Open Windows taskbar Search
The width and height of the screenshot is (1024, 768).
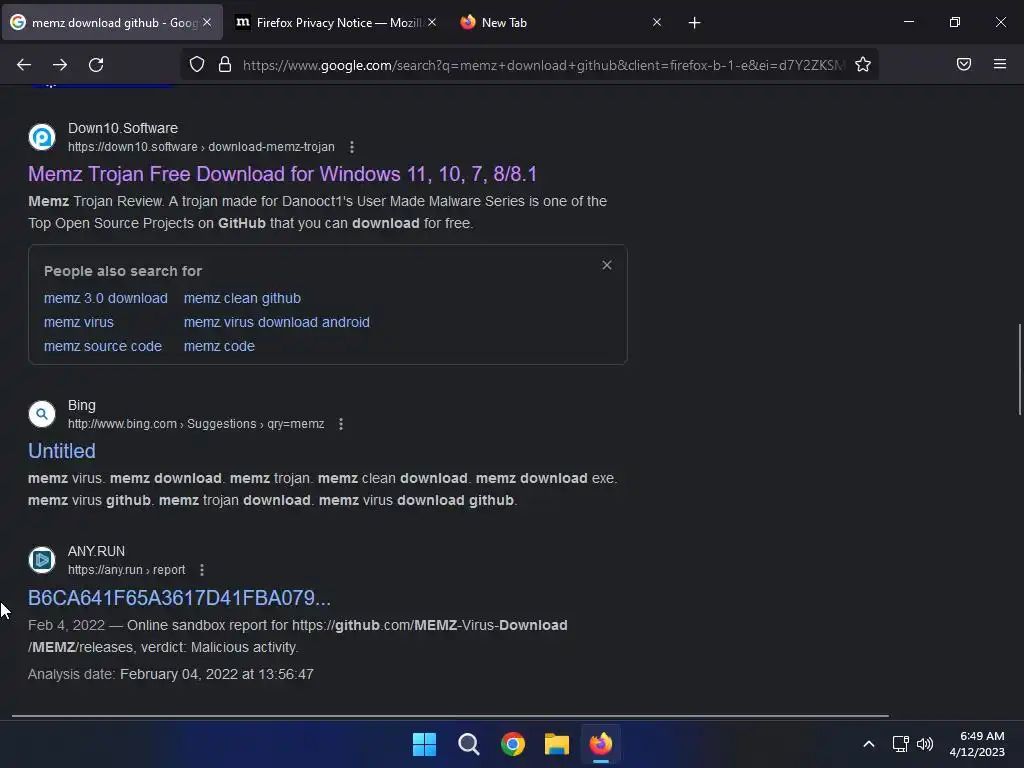pyautogui.click(x=468, y=744)
